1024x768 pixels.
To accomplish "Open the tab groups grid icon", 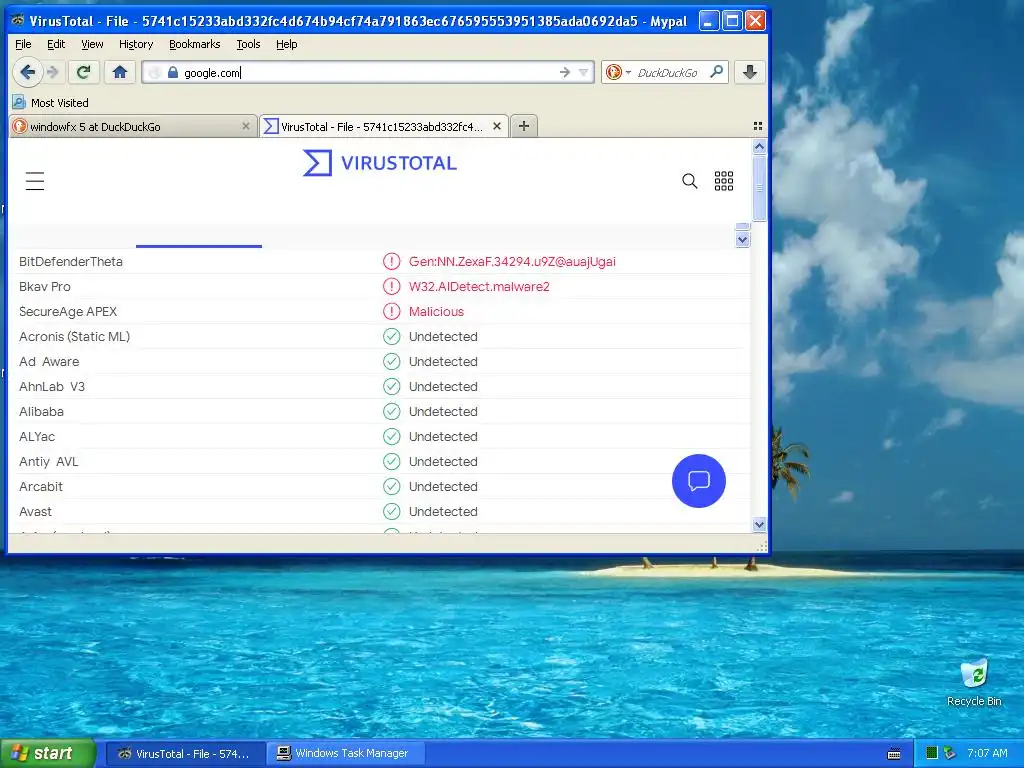I will click(758, 126).
